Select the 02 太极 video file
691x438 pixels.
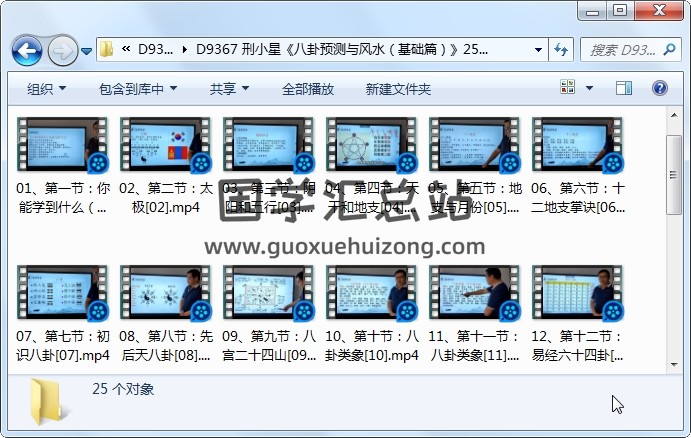click(x=164, y=146)
